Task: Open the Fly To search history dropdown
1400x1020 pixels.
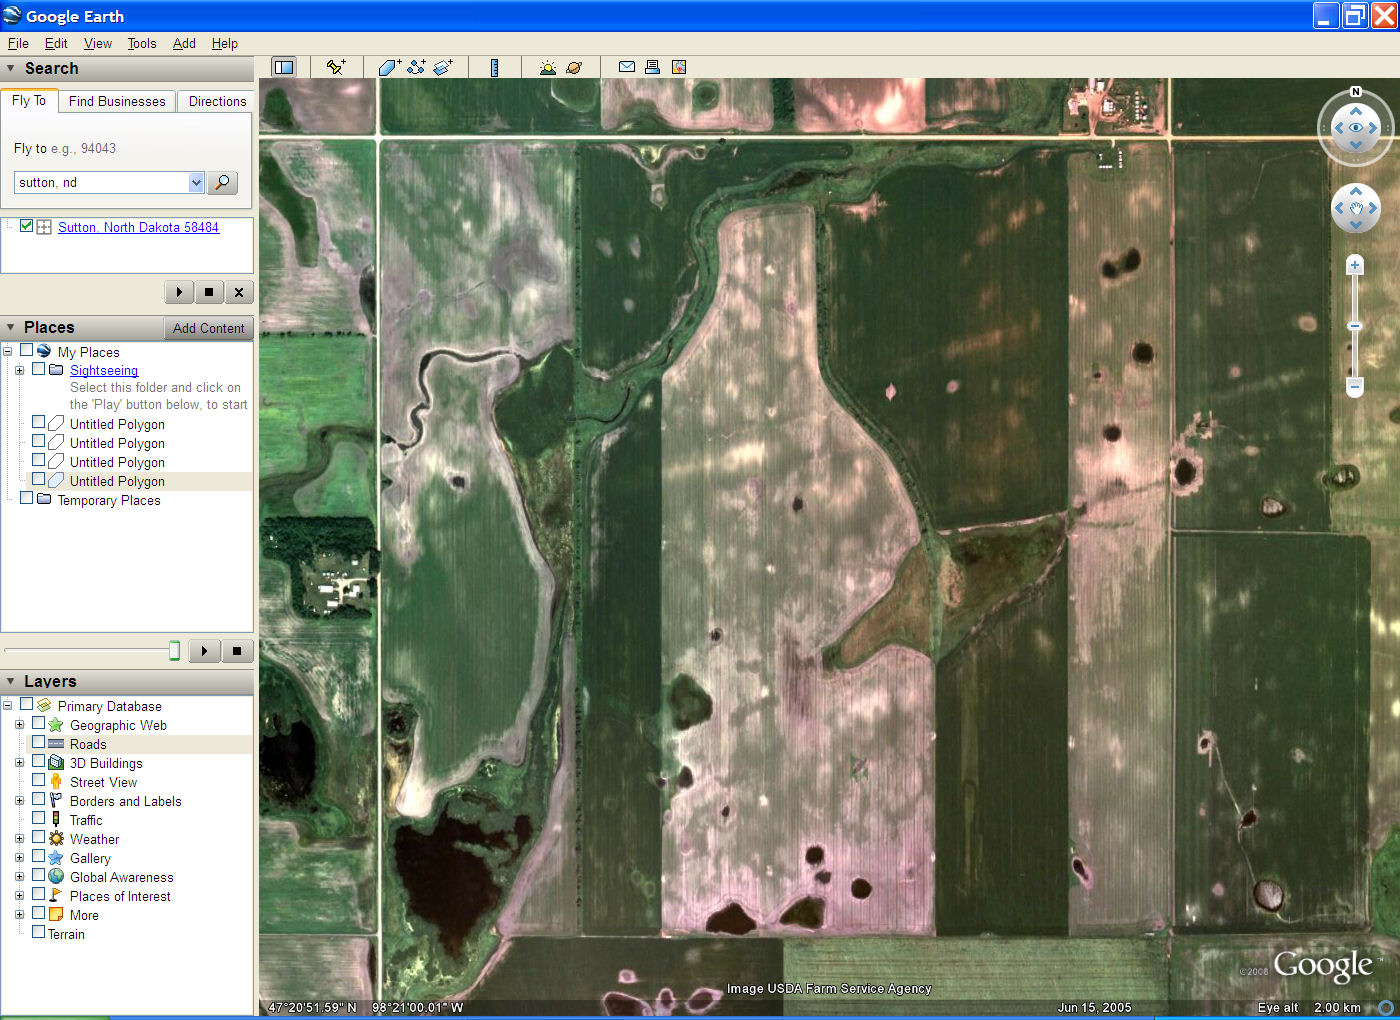Action: pos(196,182)
